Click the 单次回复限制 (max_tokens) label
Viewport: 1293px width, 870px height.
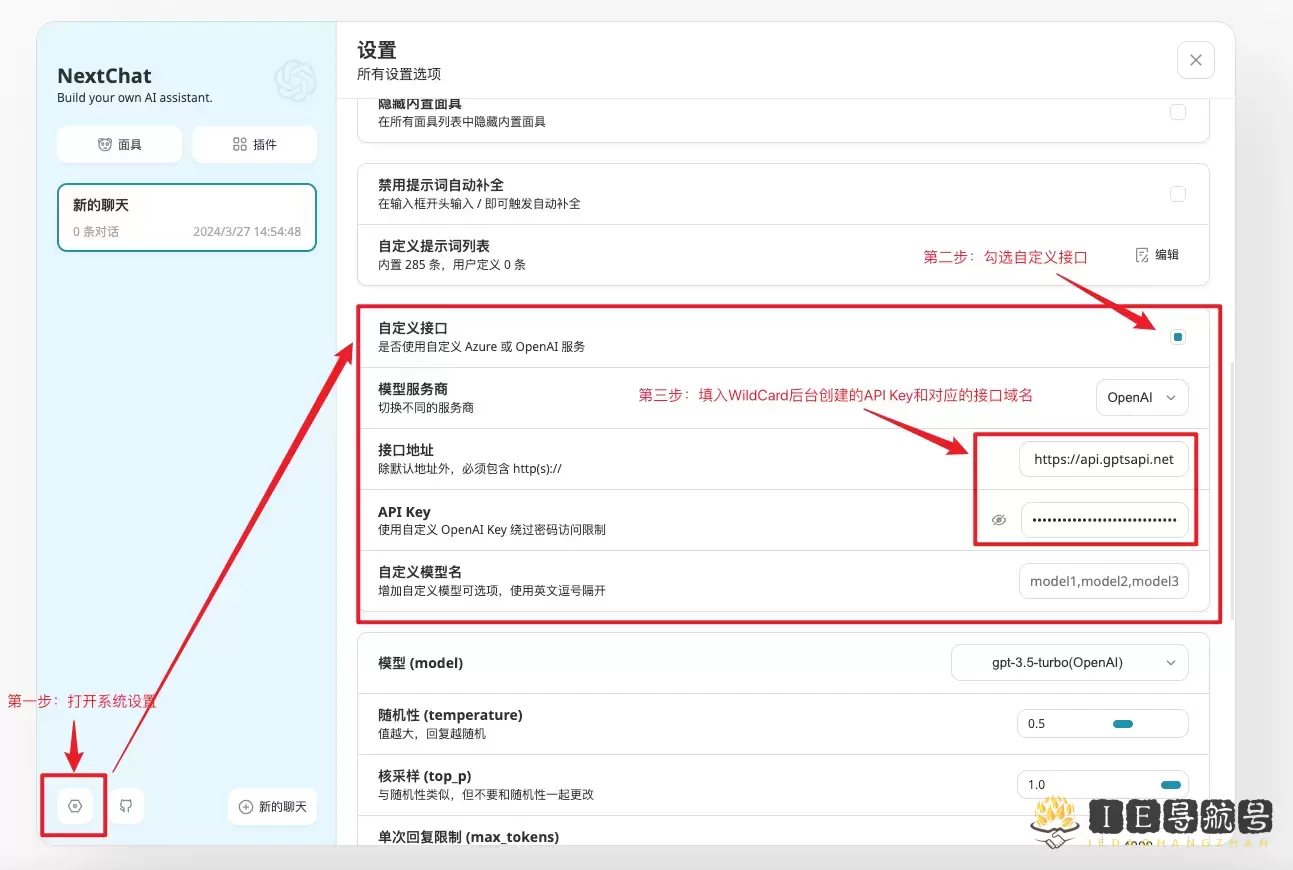point(468,836)
